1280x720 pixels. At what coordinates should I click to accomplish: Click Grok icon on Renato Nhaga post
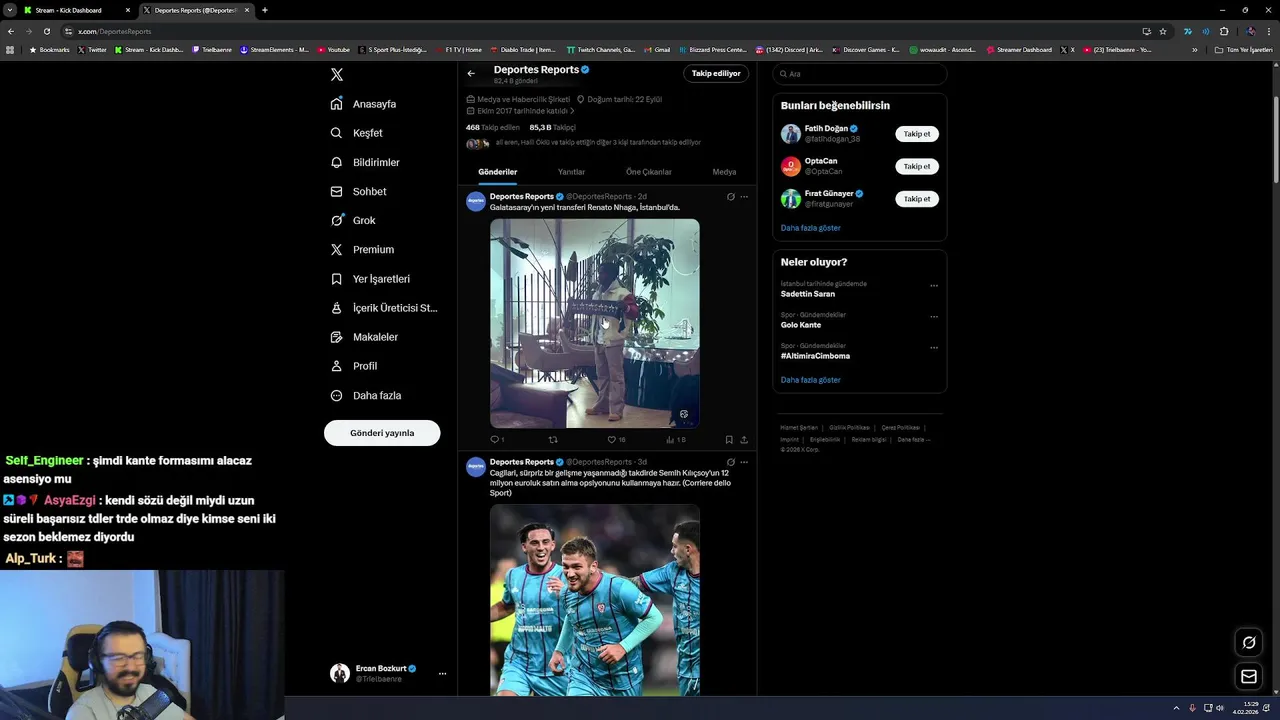pos(731,197)
